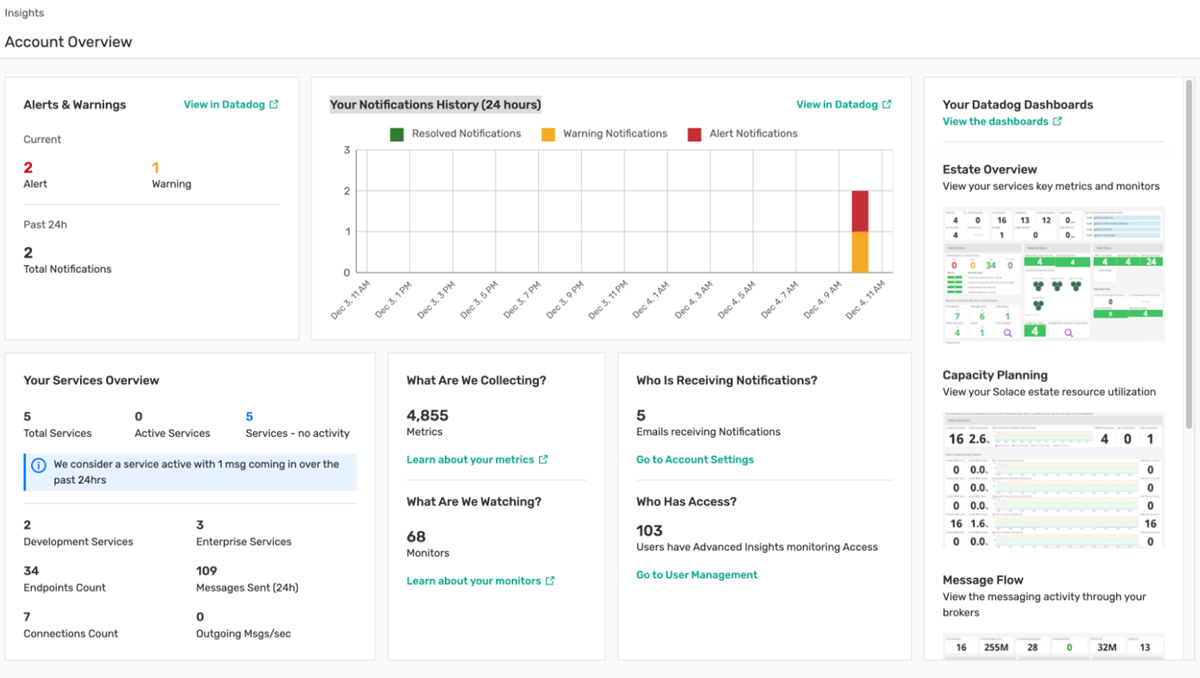The width and height of the screenshot is (1200, 678).
Task: Toggle Alert Notifications legend swatch
Action: tap(694, 134)
